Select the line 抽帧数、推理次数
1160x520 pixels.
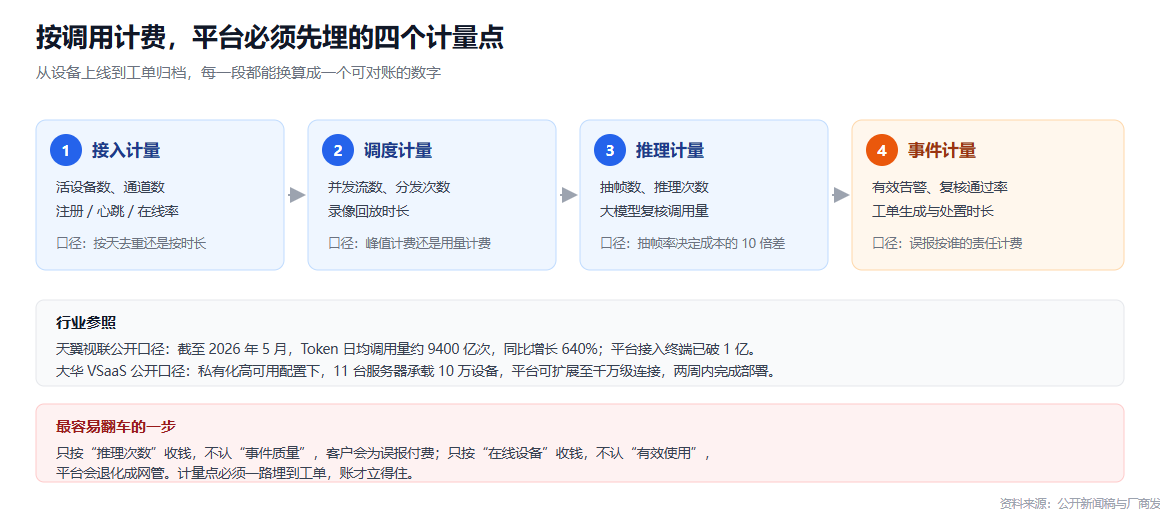click(x=655, y=187)
